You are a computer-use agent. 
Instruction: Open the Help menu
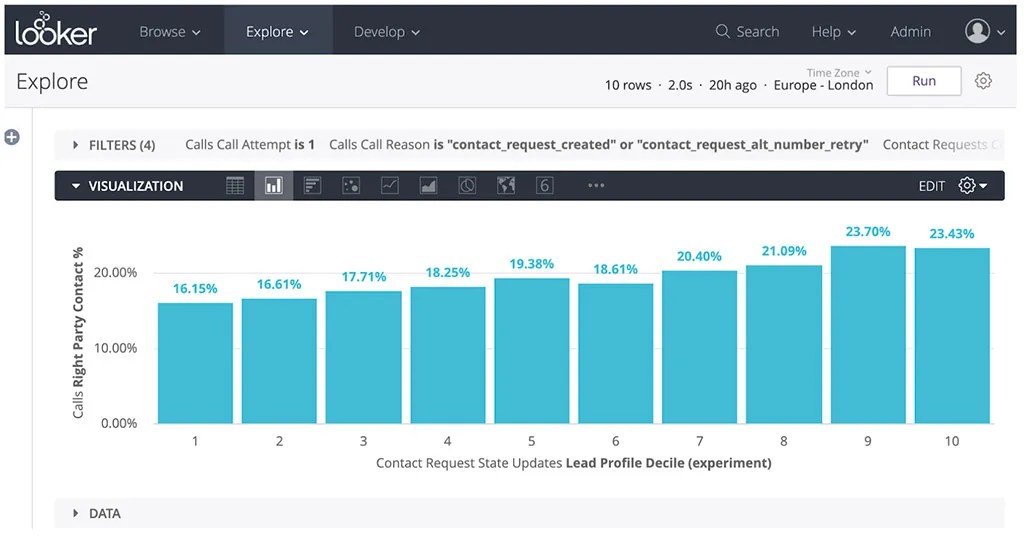coord(833,31)
